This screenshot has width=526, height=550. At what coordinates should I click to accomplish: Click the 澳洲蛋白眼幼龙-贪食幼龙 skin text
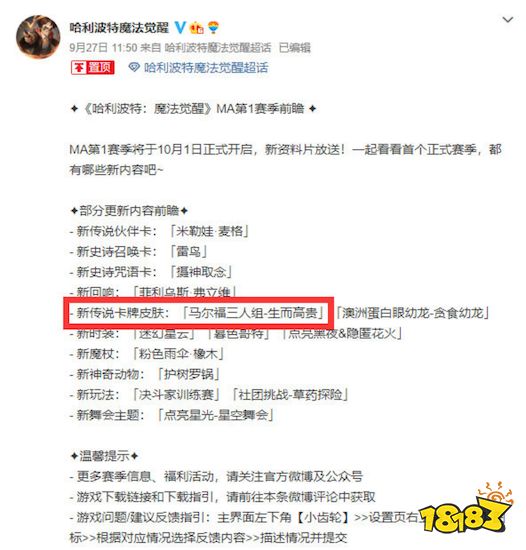(413, 313)
